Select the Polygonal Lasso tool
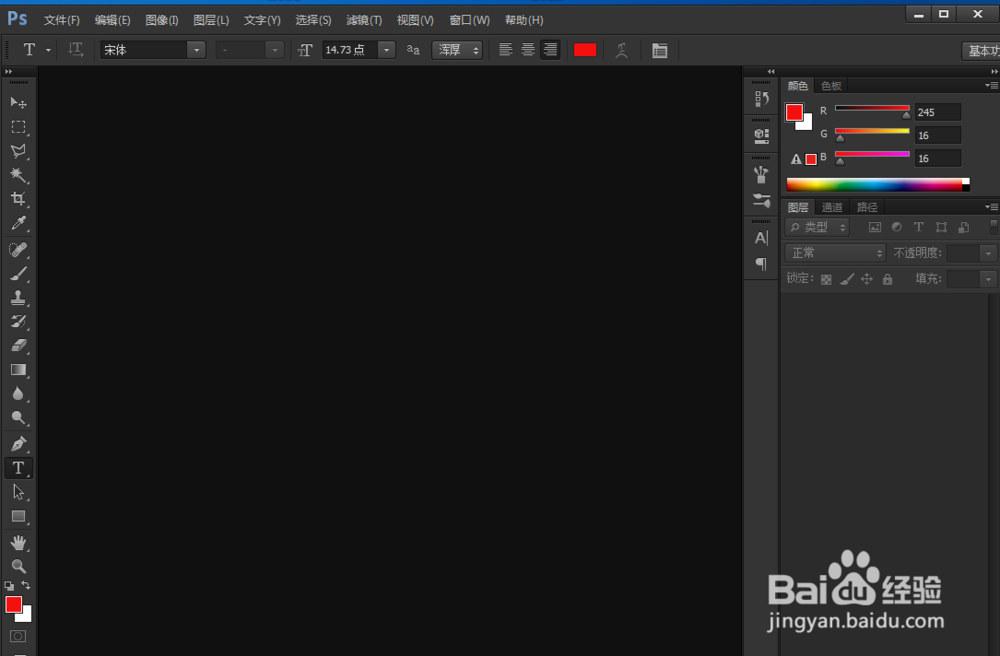1000x656 pixels. click(x=18, y=151)
